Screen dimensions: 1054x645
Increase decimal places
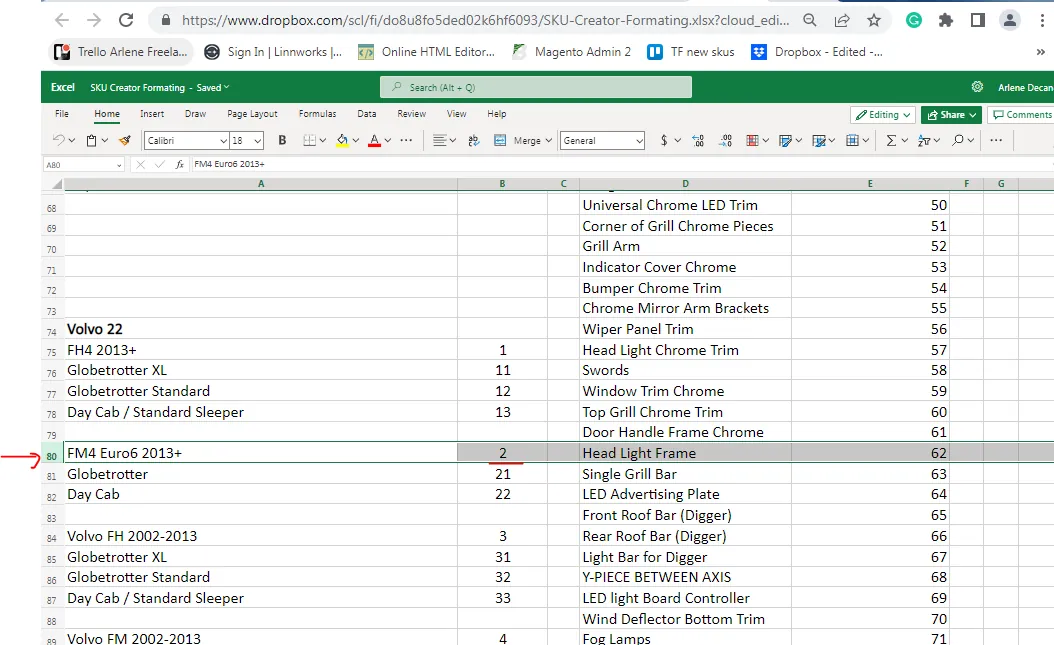698,140
